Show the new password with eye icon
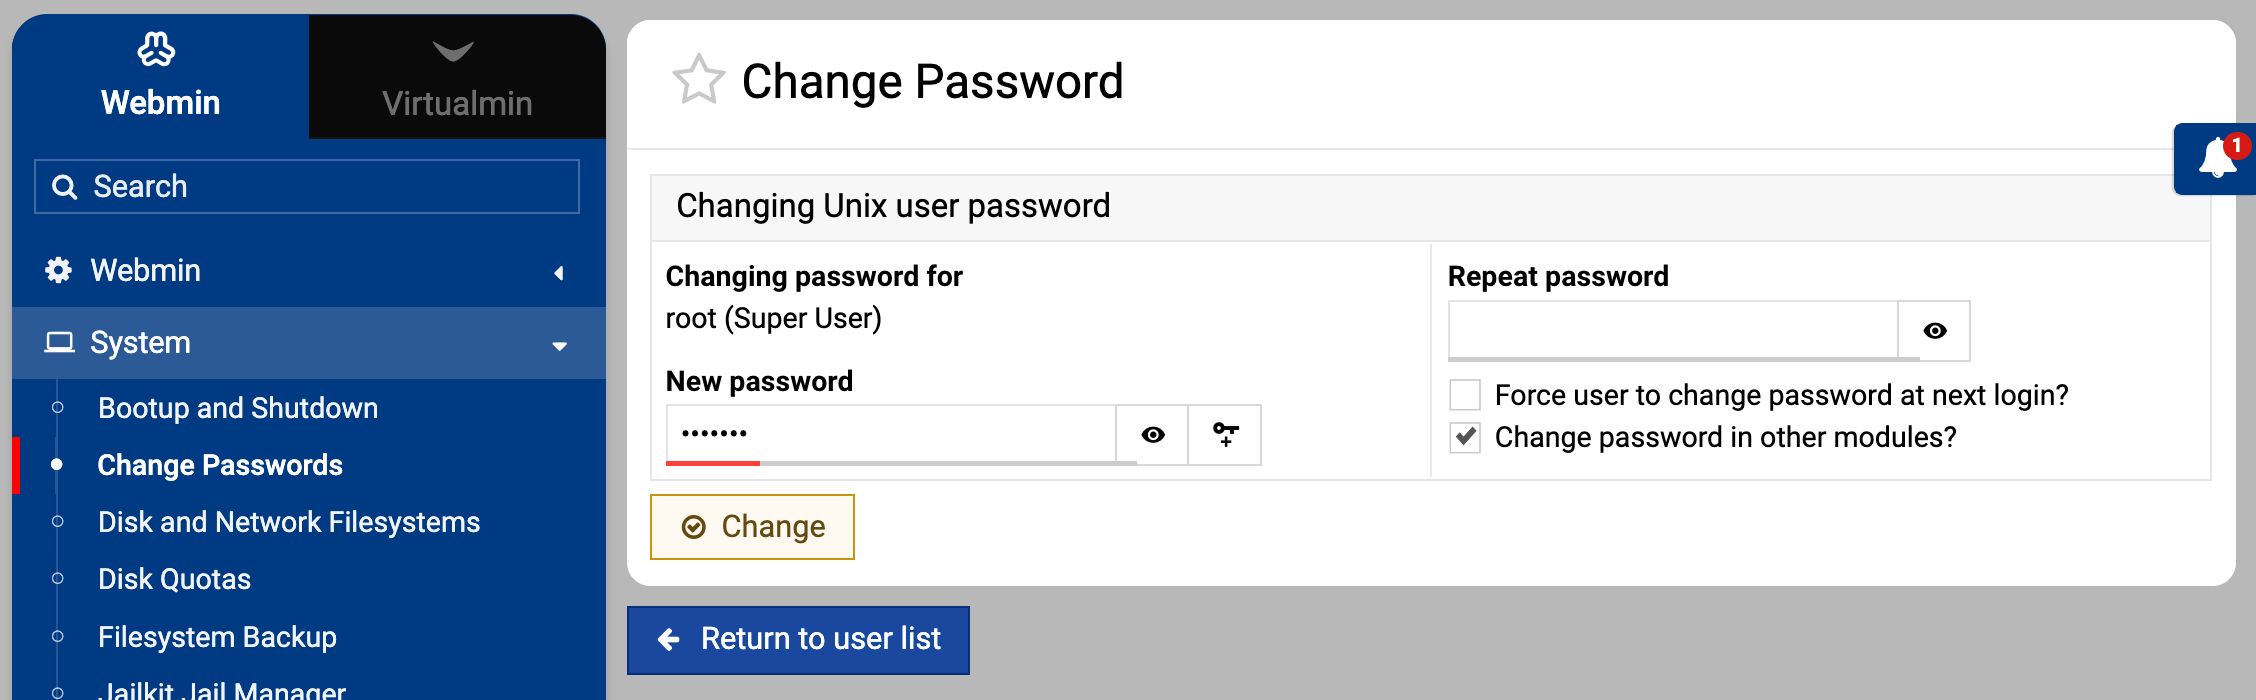Screen dimensions: 2256x700 point(1153,434)
